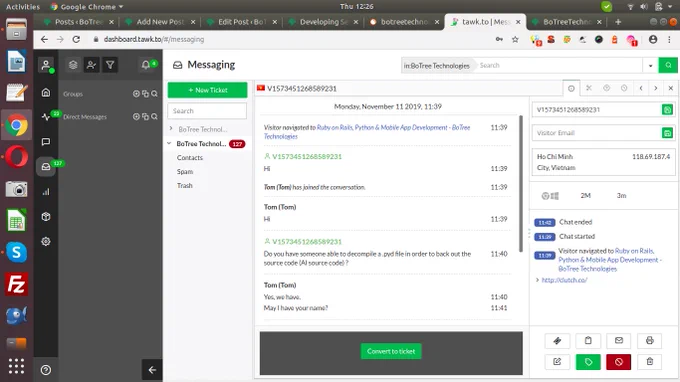Click the green search magnifier button
The height and width of the screenshot is (382, 680).
point(668,65)
